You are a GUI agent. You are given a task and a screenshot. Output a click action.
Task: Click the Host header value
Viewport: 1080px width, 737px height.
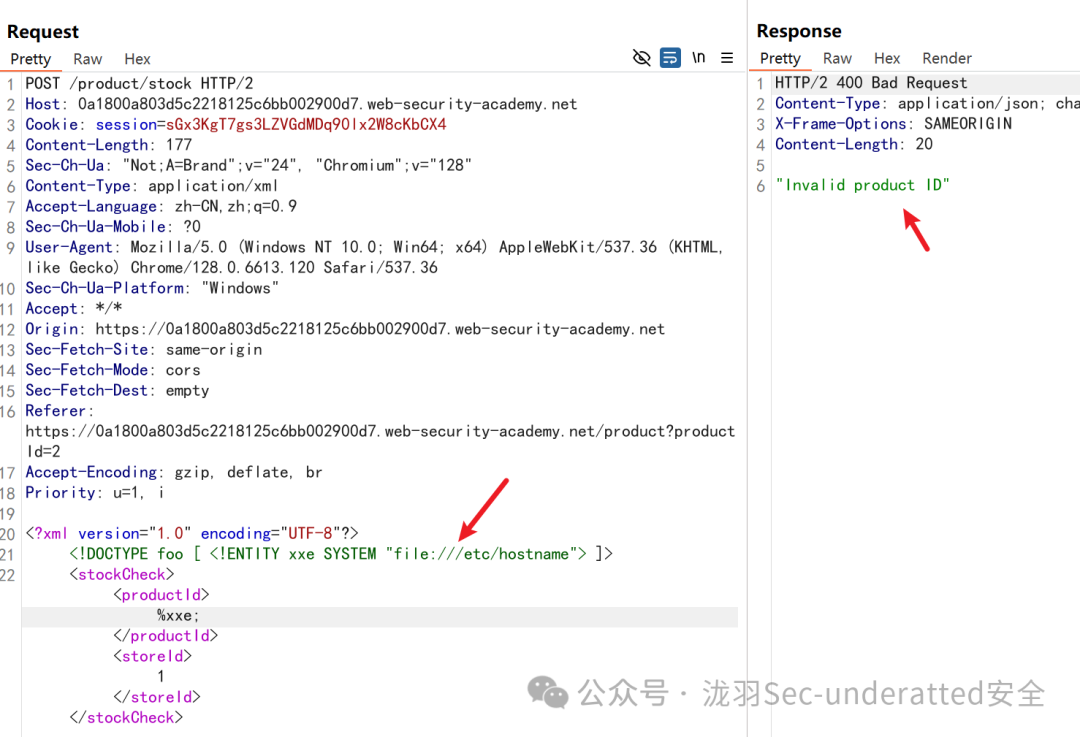tap(327, 104)
